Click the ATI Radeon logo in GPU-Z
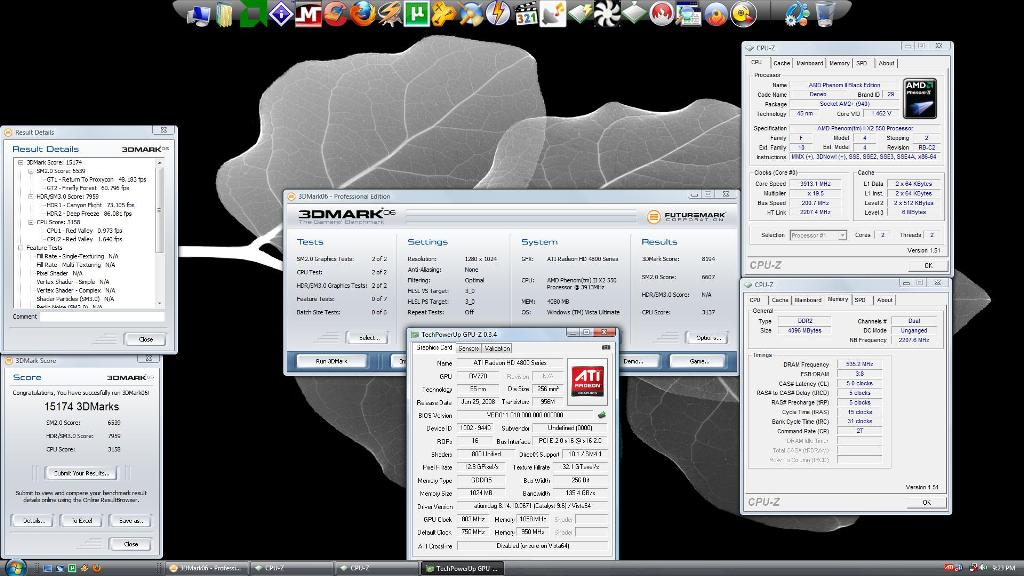 (587, 381)
